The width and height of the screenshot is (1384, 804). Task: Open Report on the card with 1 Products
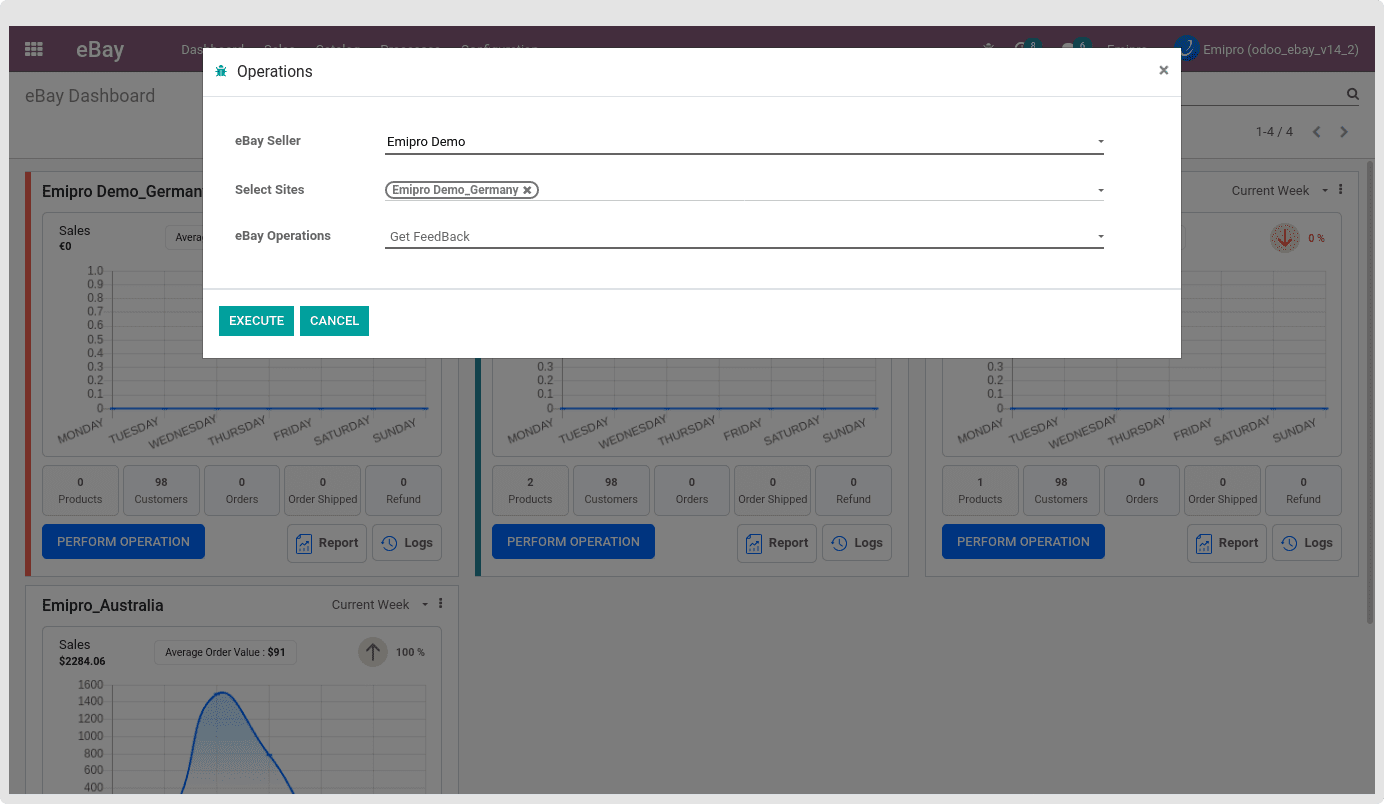click(1227, 543)
